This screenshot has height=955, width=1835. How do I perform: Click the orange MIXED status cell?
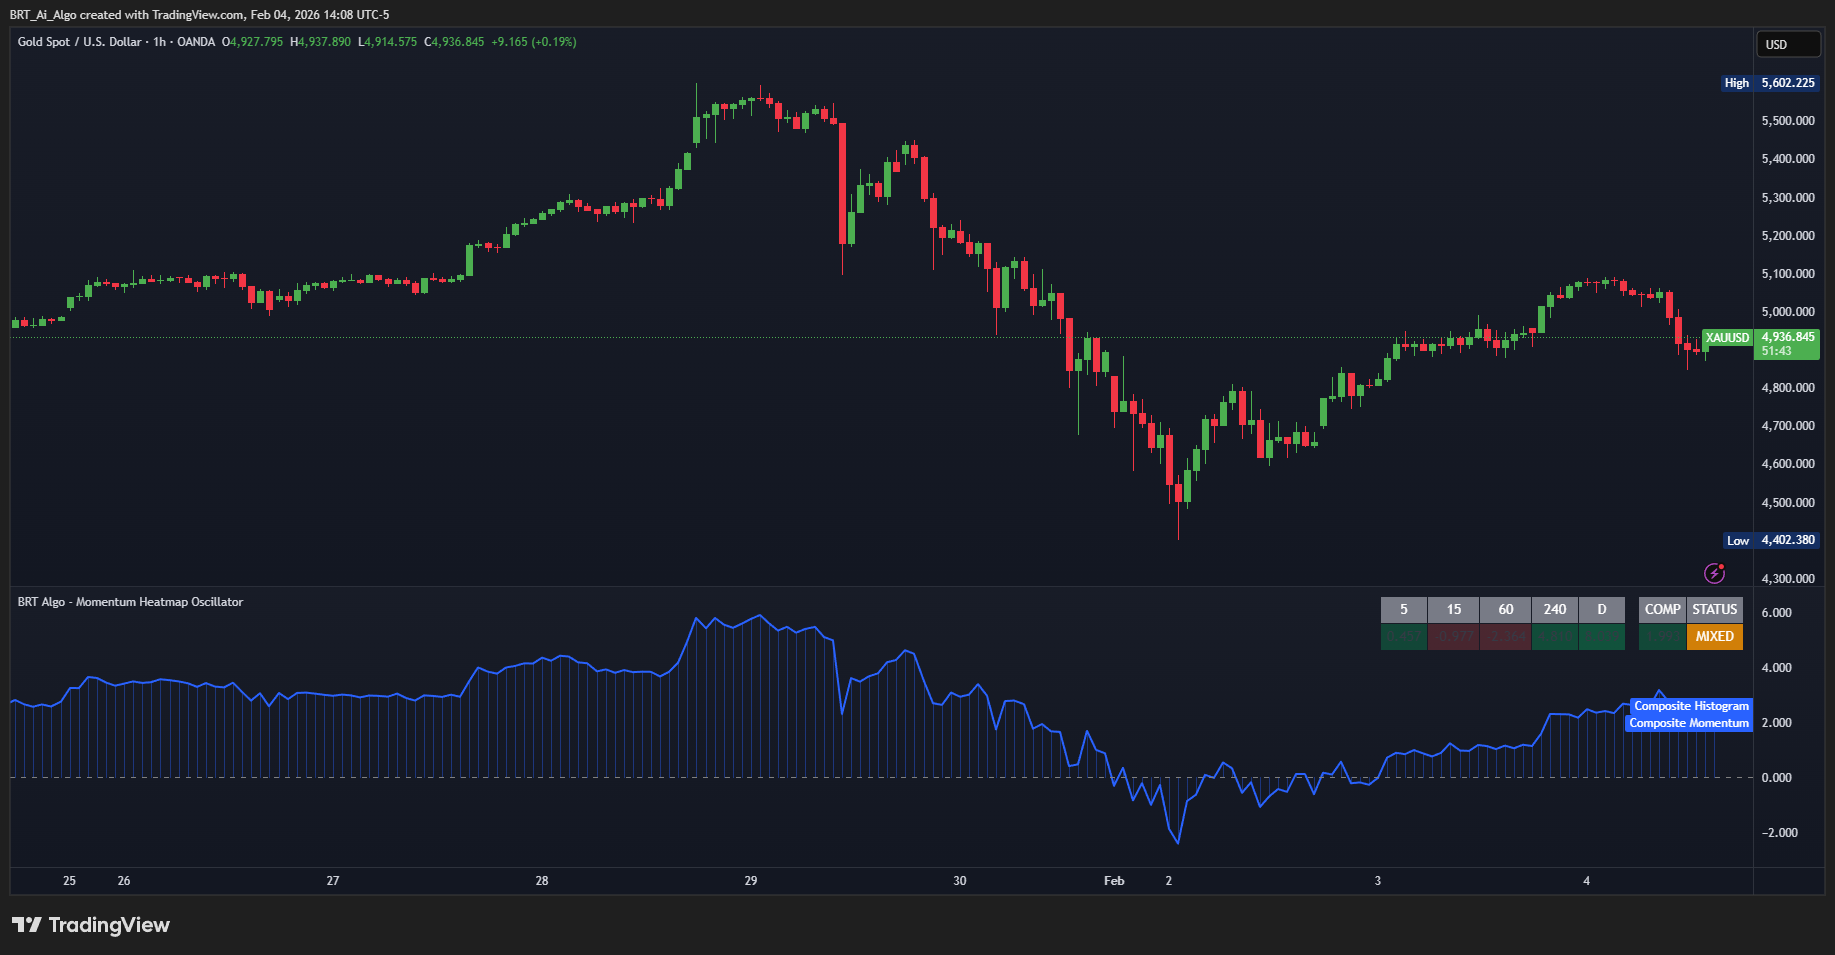point(1714,637)
